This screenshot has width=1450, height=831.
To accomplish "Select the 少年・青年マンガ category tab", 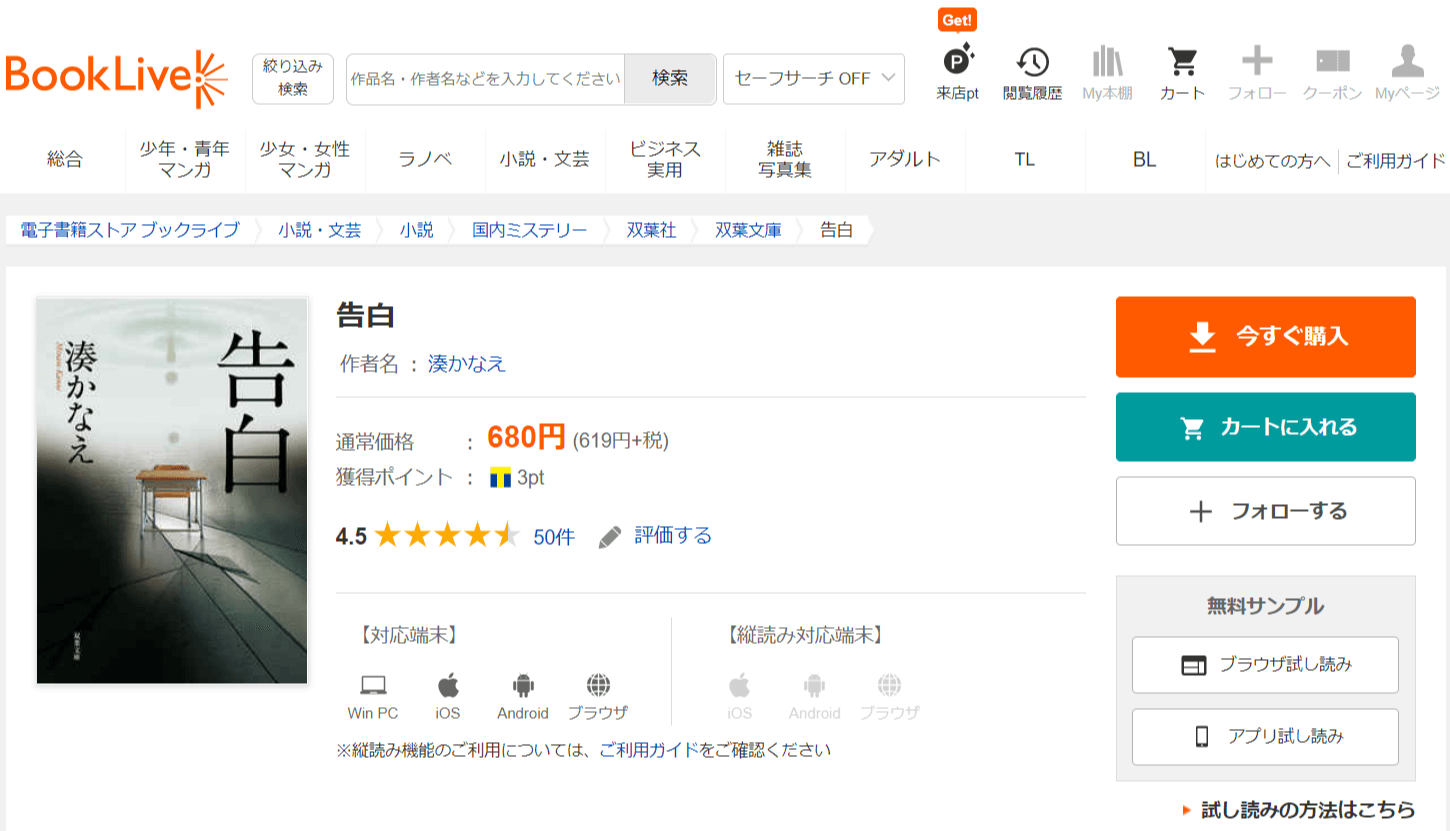I will (185, 159).
